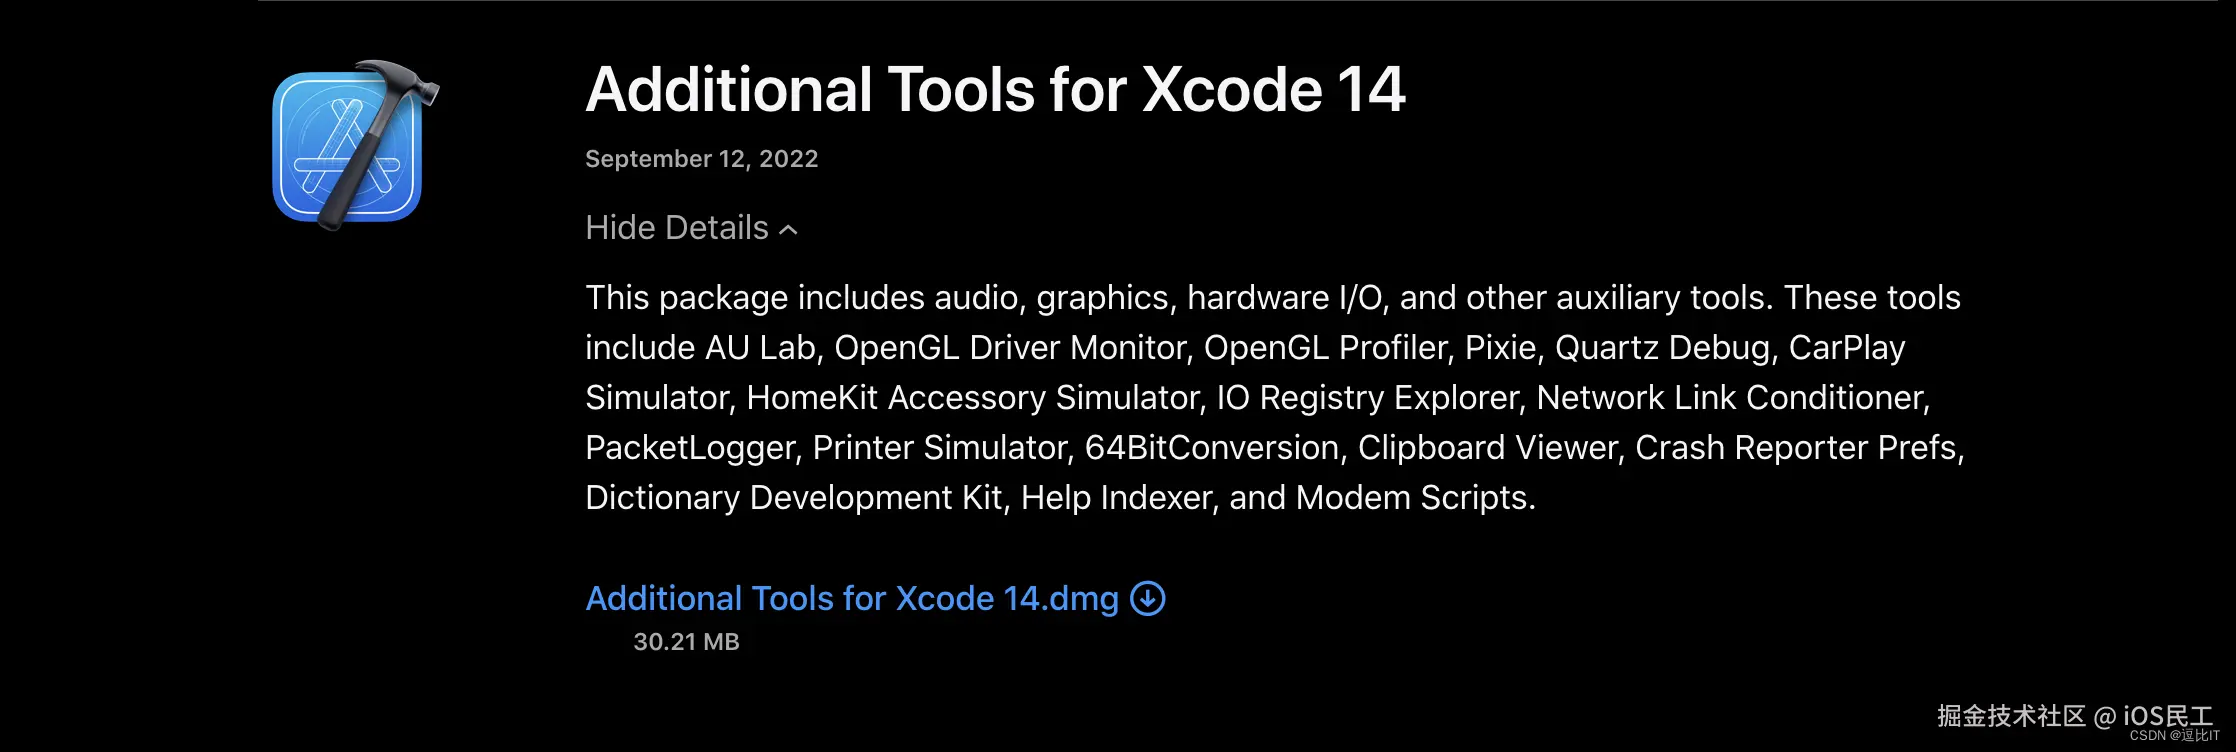The image size is (2236, 752).
Task: Click the word PacketLogger in the description
Action: (691, 448)
